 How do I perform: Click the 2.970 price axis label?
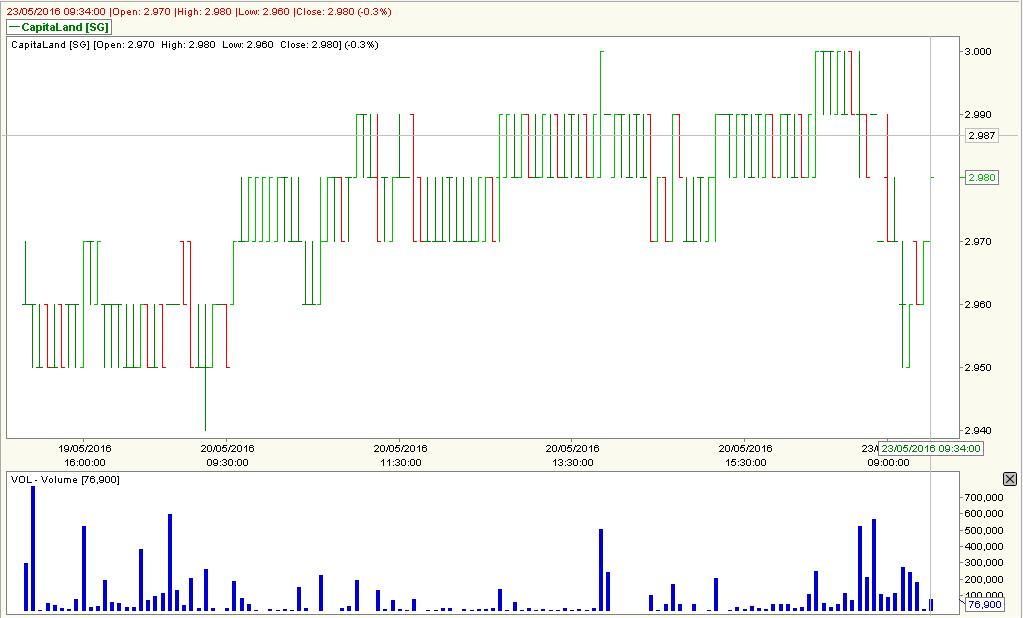click(978, 241)
